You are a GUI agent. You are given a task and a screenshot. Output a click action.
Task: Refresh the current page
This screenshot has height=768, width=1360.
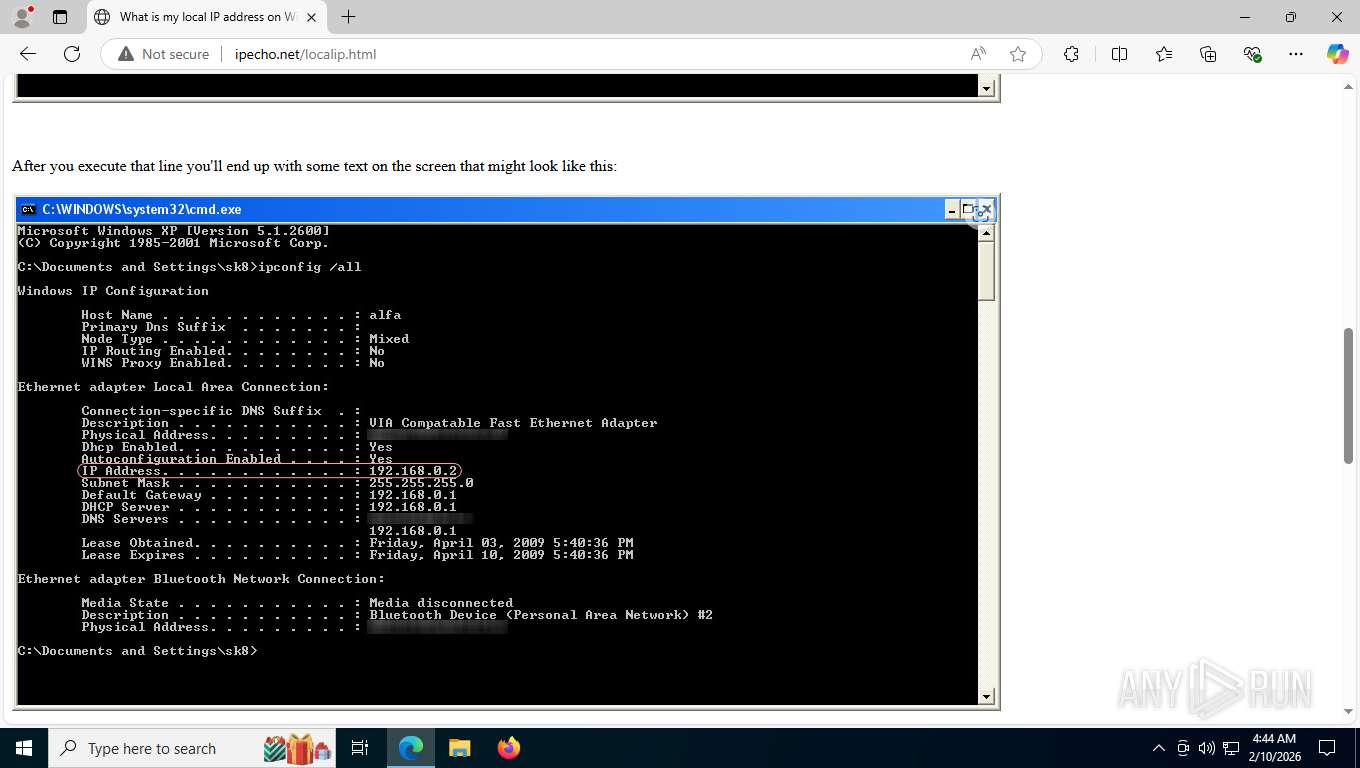(x=72, y=54)
